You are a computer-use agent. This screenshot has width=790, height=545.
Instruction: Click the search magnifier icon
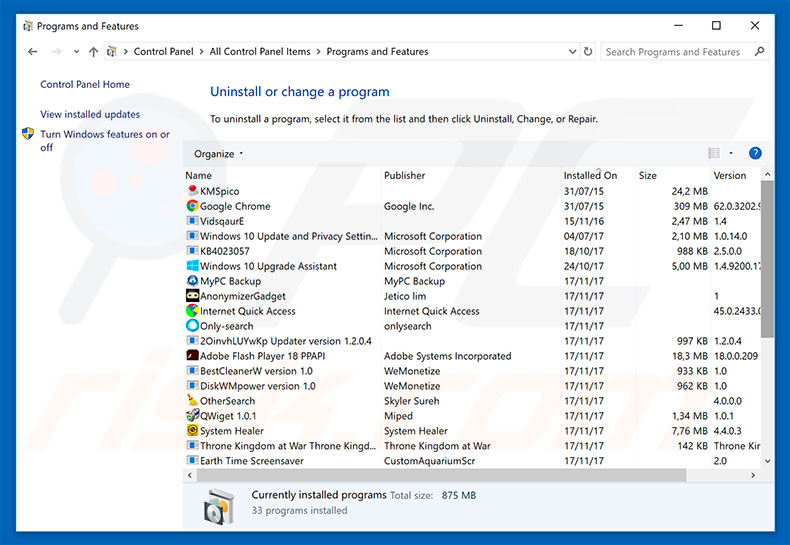coord(759,51)
